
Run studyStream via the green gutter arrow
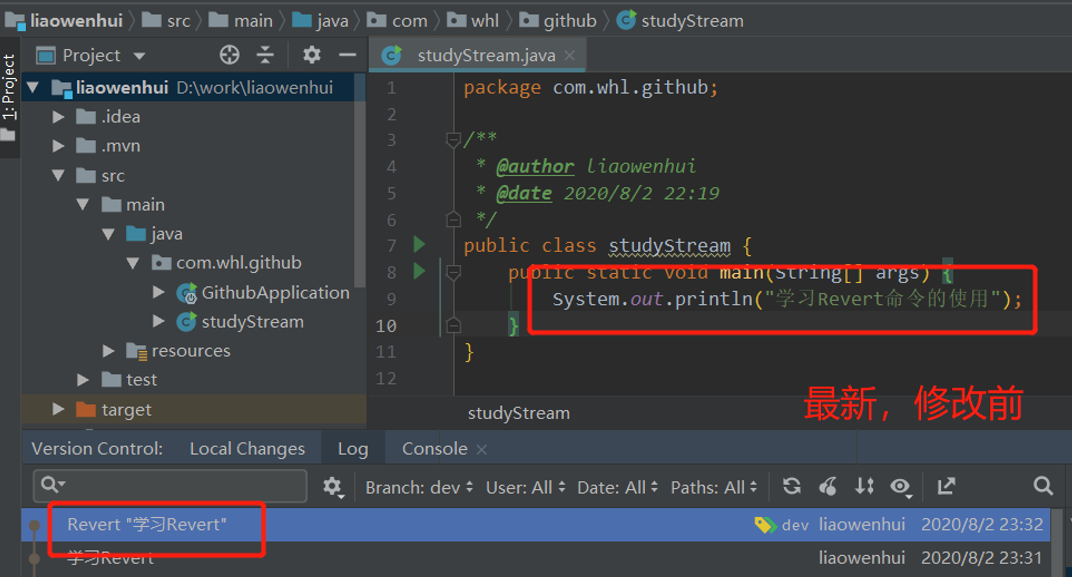pyautogui.click(x=418, y=243)
